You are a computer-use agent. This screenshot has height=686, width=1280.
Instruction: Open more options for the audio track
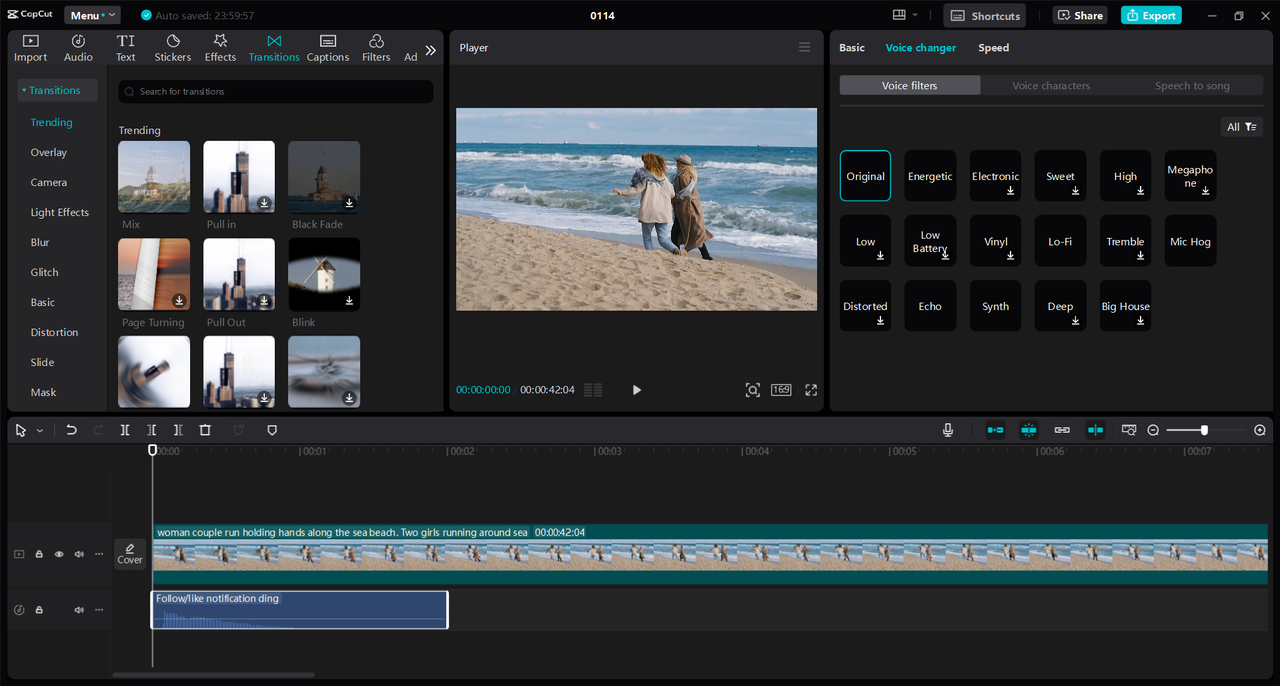click(98, 610)
